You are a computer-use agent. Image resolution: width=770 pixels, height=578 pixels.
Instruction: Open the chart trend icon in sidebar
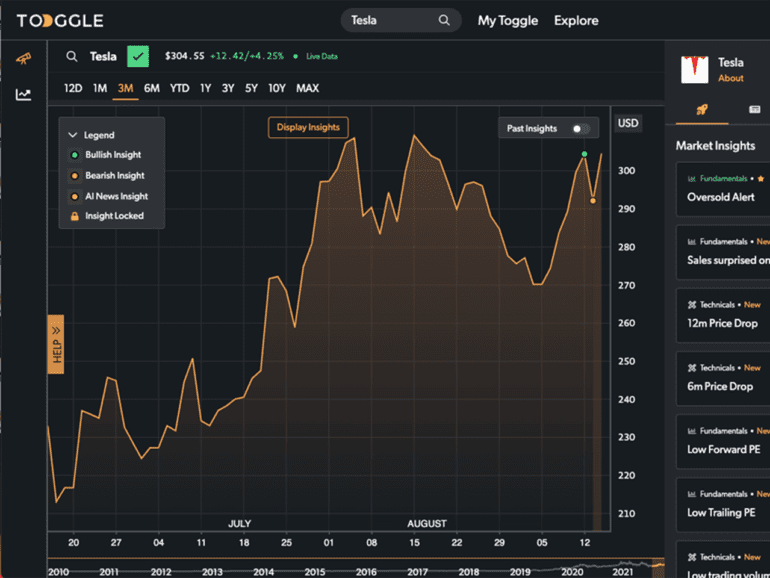(x=23, y=94)
